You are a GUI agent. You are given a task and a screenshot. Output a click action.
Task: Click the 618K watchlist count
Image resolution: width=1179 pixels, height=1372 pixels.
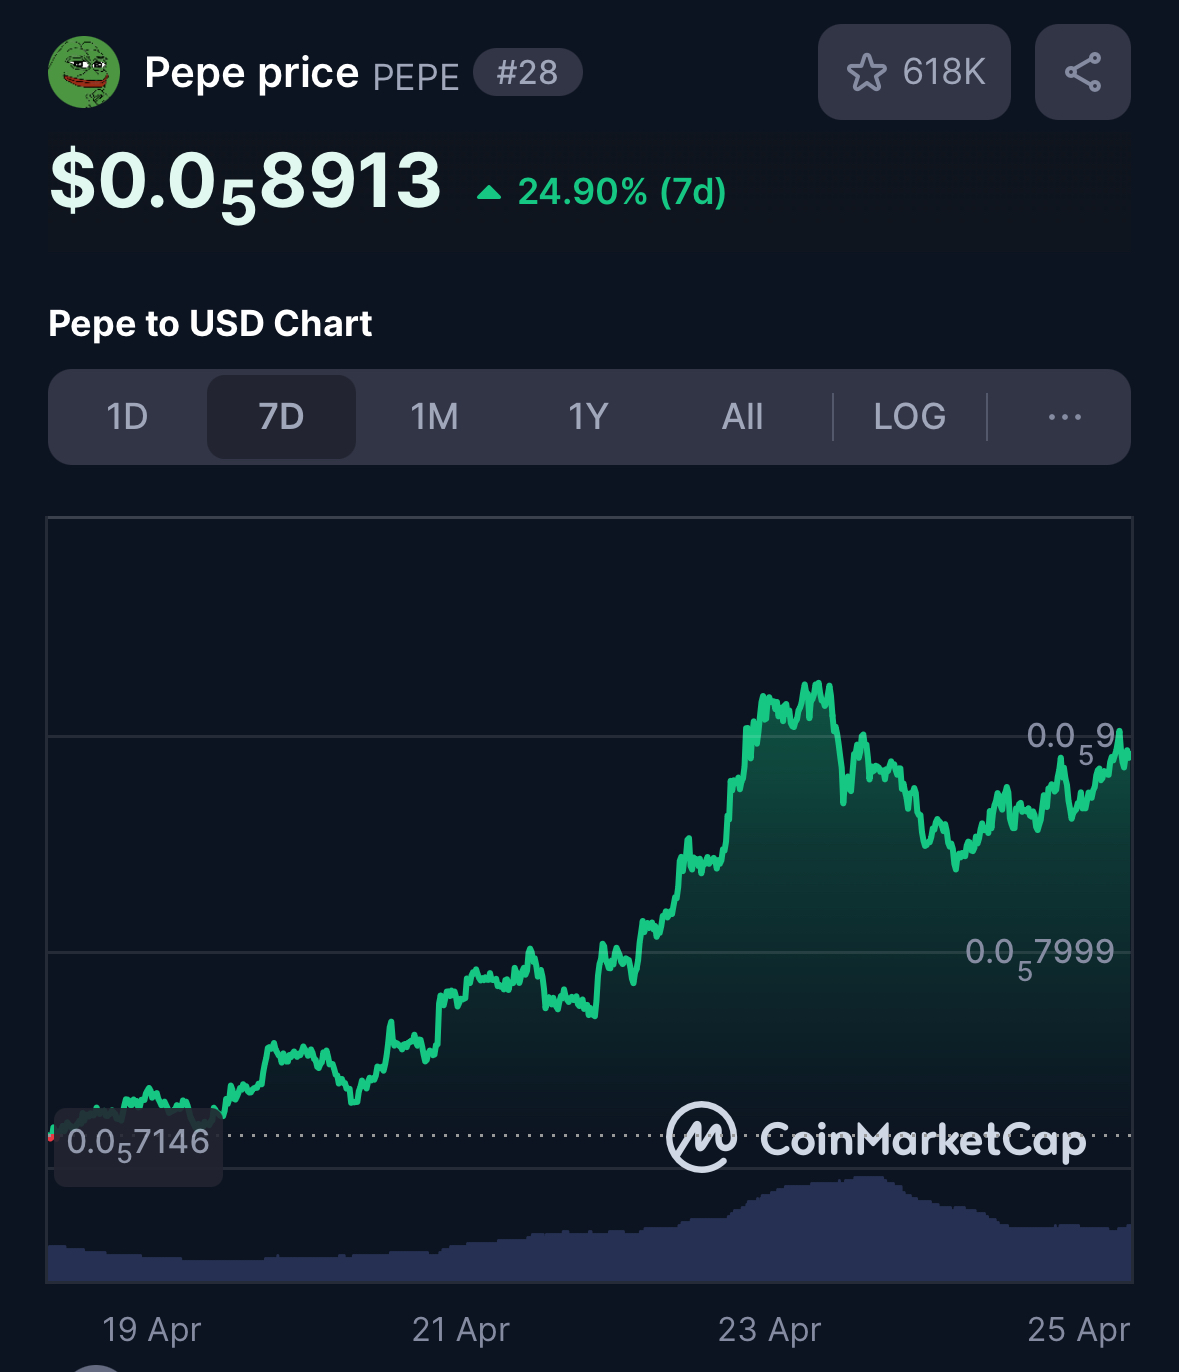point(944,72)
